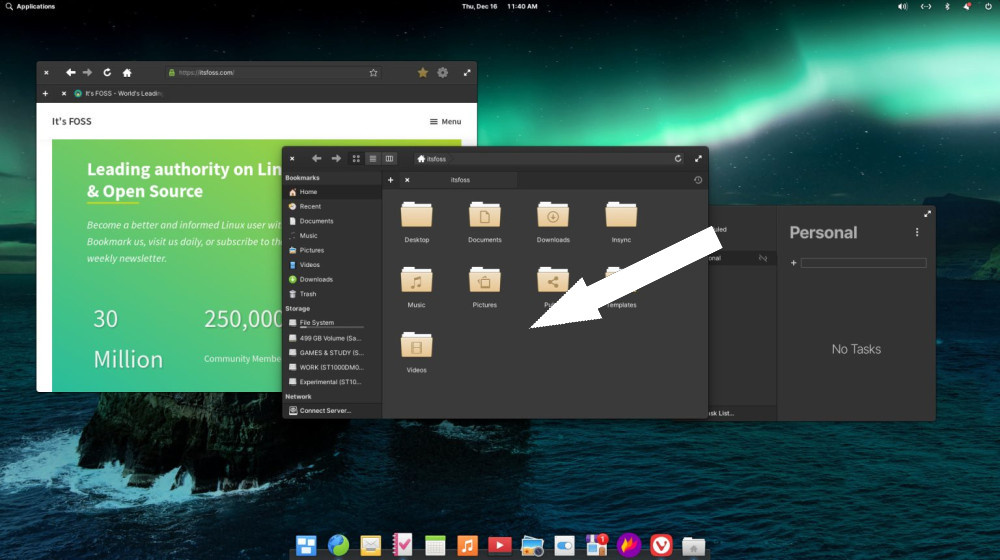Reload the Files folder view
Viewport: 1000px width, 560px height.
coord(678,159)
